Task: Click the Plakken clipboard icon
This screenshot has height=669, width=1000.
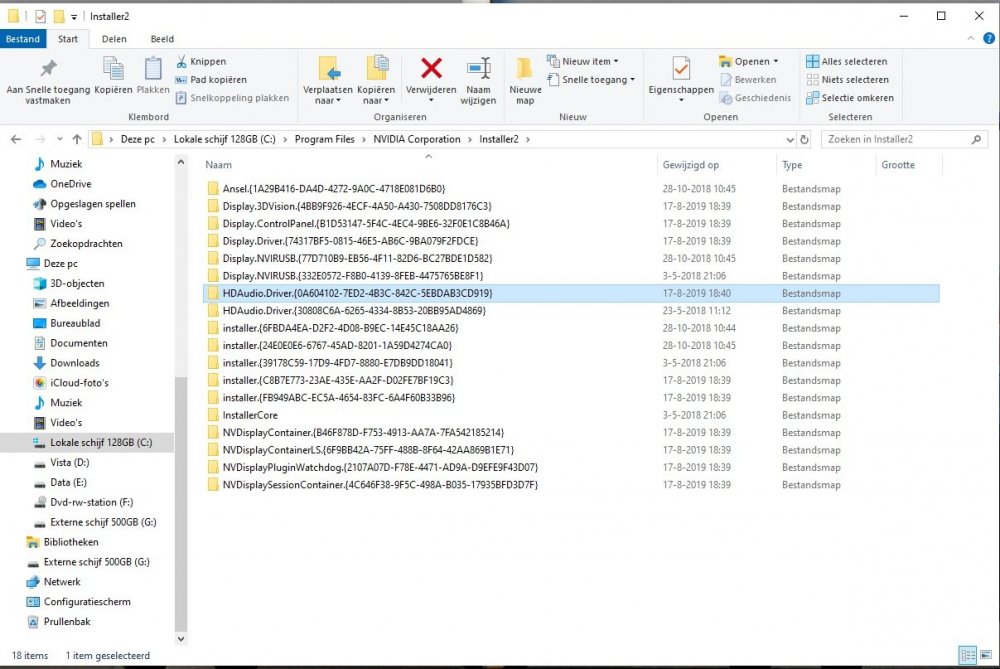Action: click(x=153, y=70)
